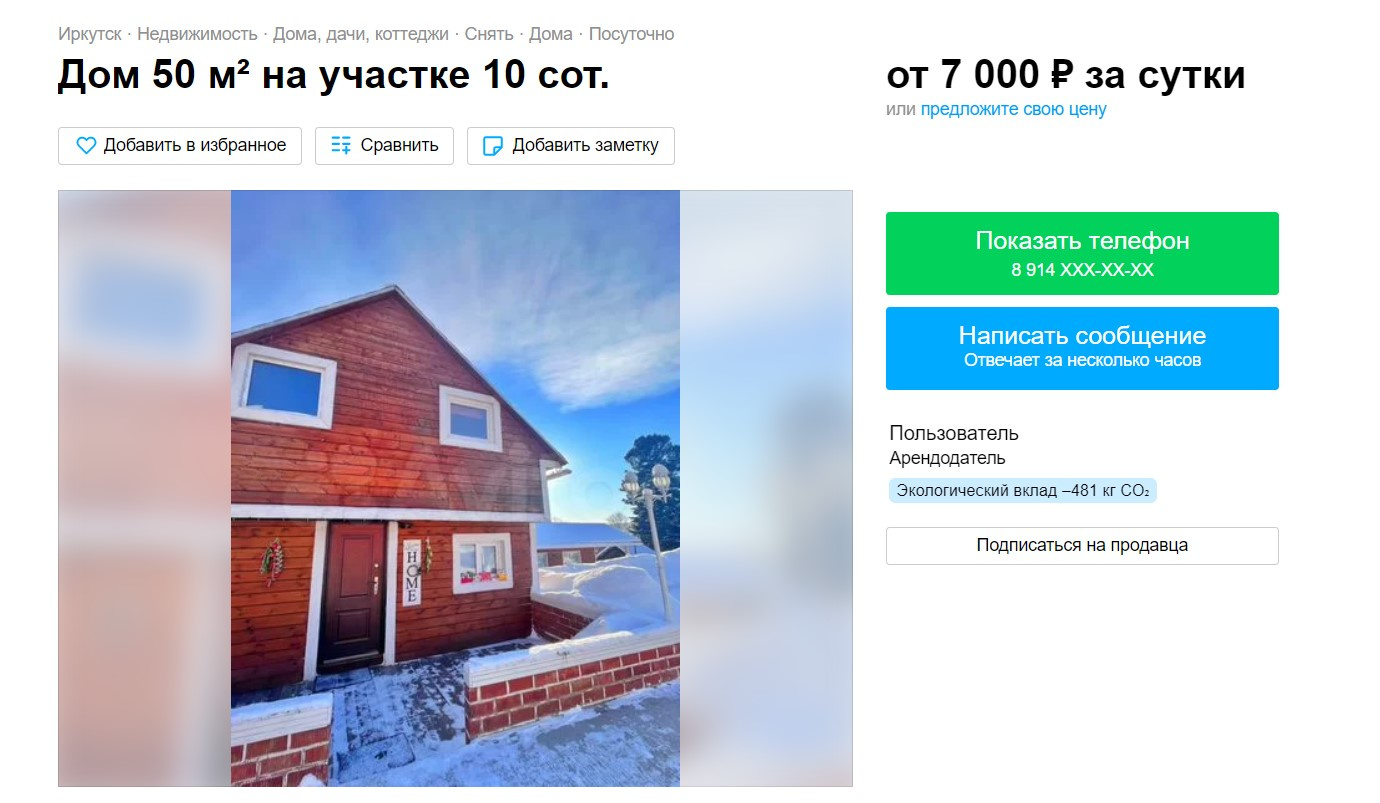This screenshot has height=803, width=1380.
Task: Subscribe to the seller
Action: pyautogui.click(x=1082, y=546)
